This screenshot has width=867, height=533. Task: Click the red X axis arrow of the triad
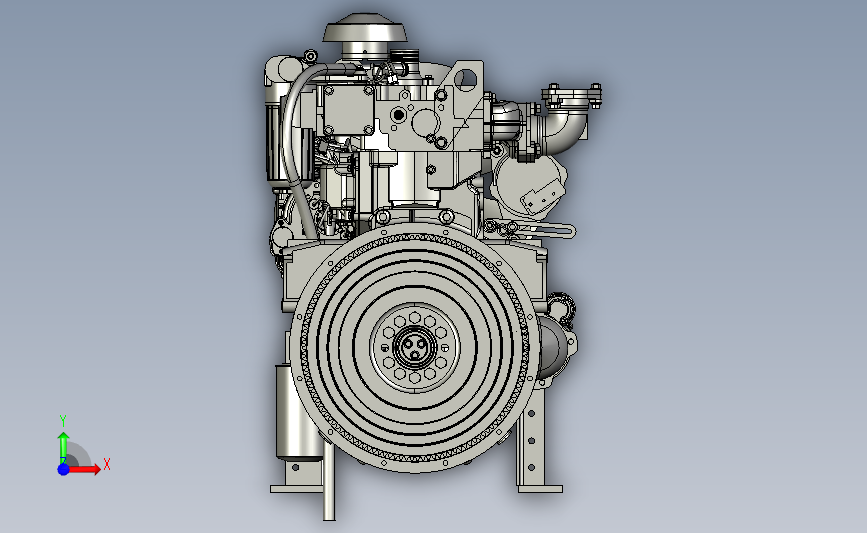85,469
